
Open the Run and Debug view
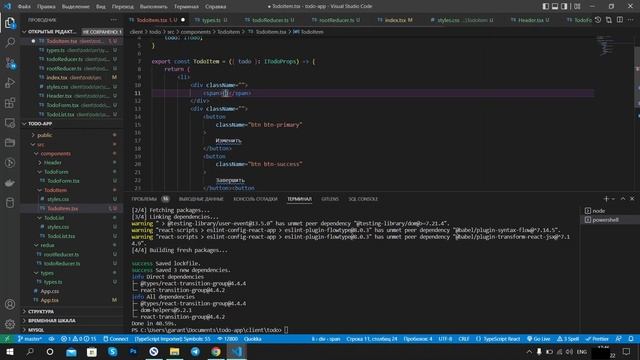[x=10, y=83]
